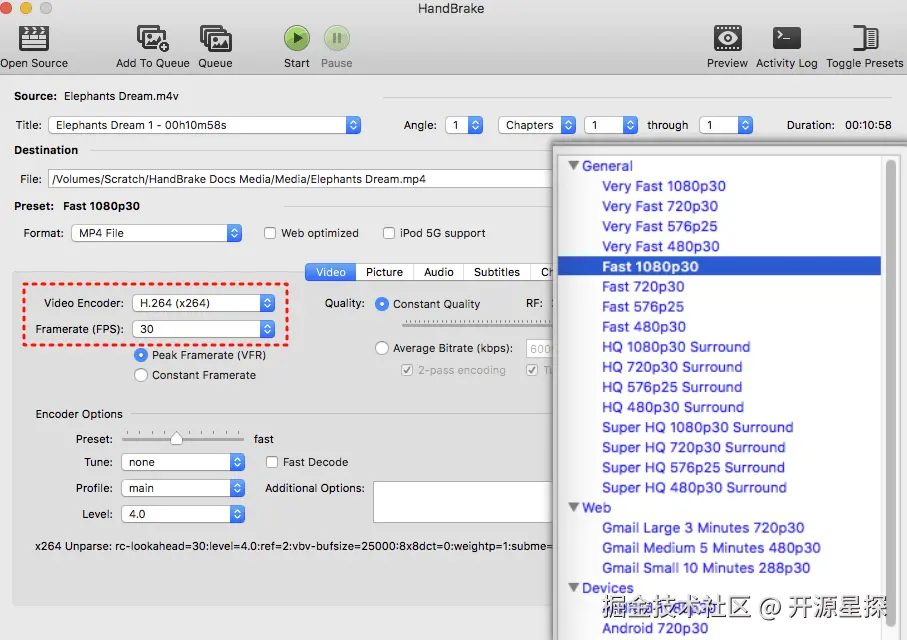Select the Very Fast 576p25 preset
Screen dimensions: 907x640
point(659,227)
